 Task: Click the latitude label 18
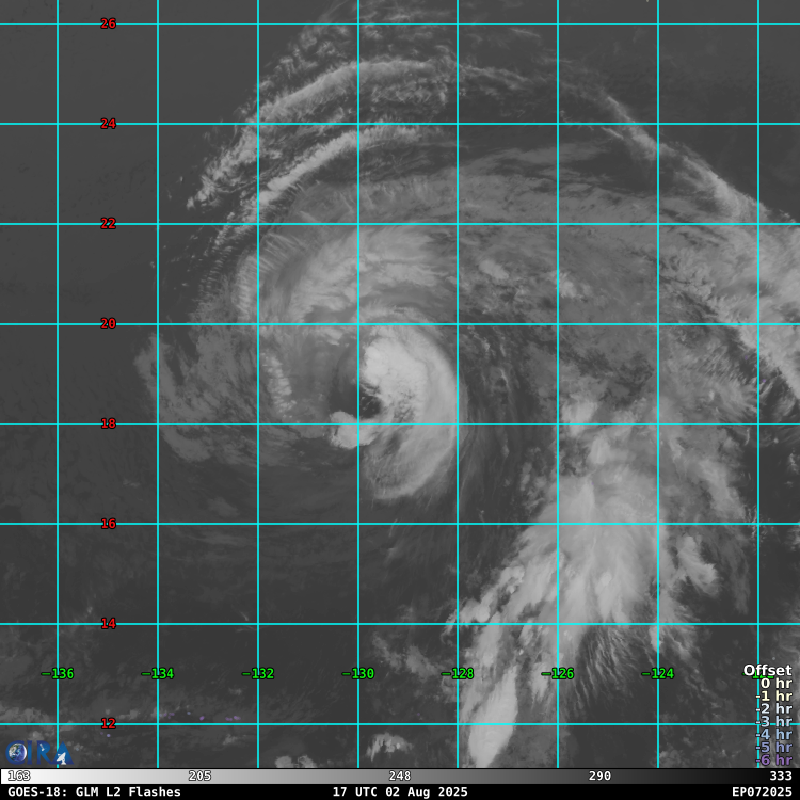(108, 423)
